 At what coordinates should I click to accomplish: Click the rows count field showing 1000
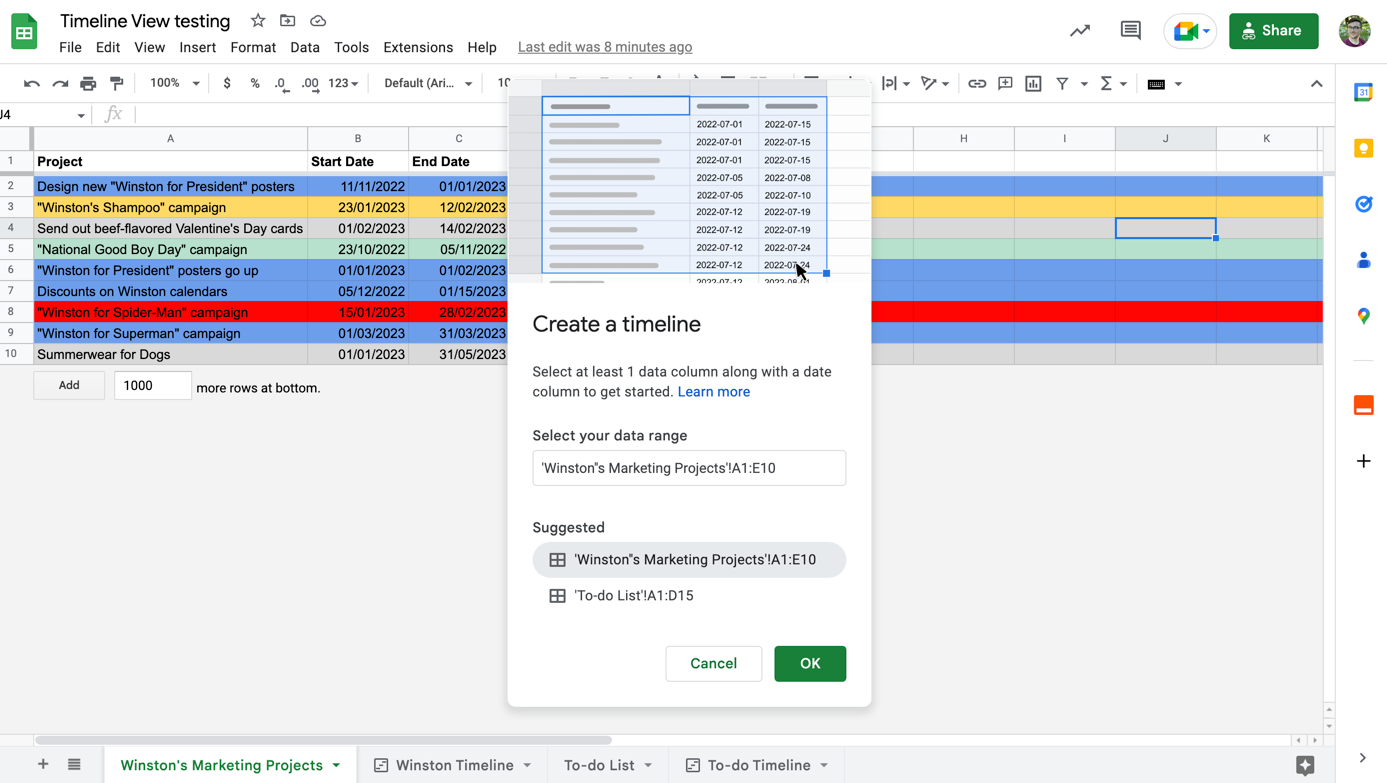(153, 385)
